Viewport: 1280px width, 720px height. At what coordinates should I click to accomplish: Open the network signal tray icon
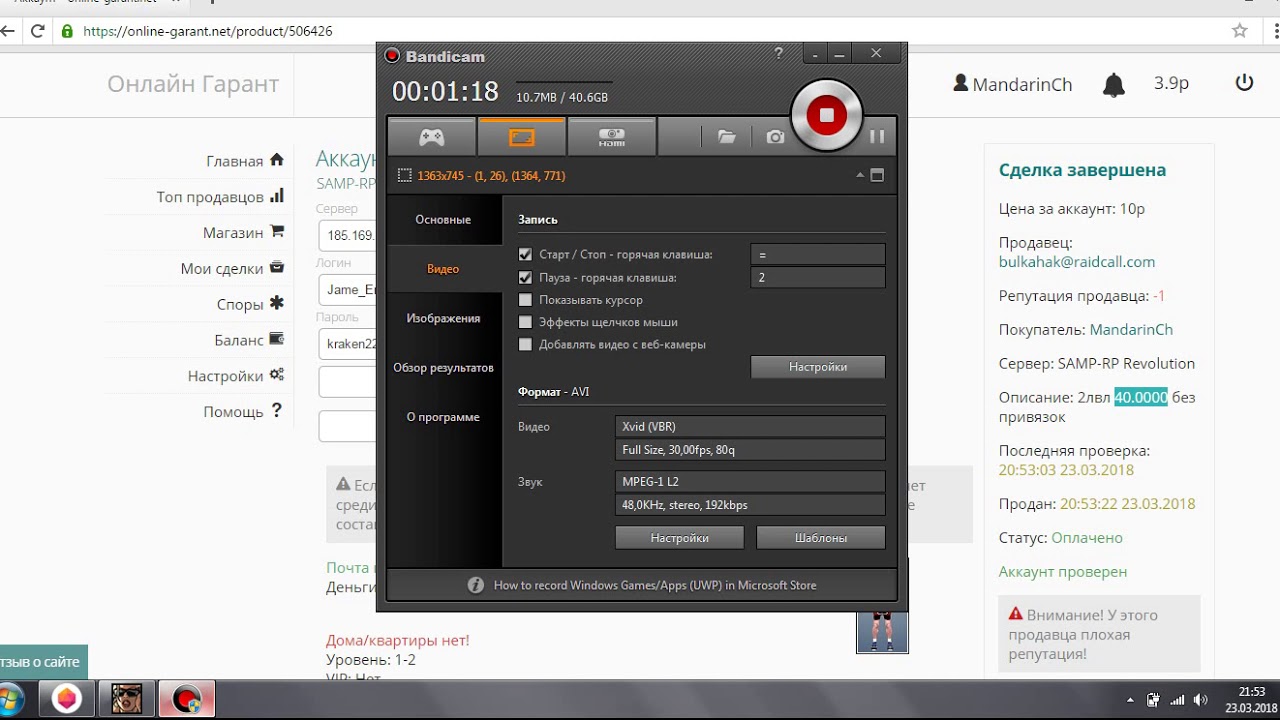(x=1177, y=700)
